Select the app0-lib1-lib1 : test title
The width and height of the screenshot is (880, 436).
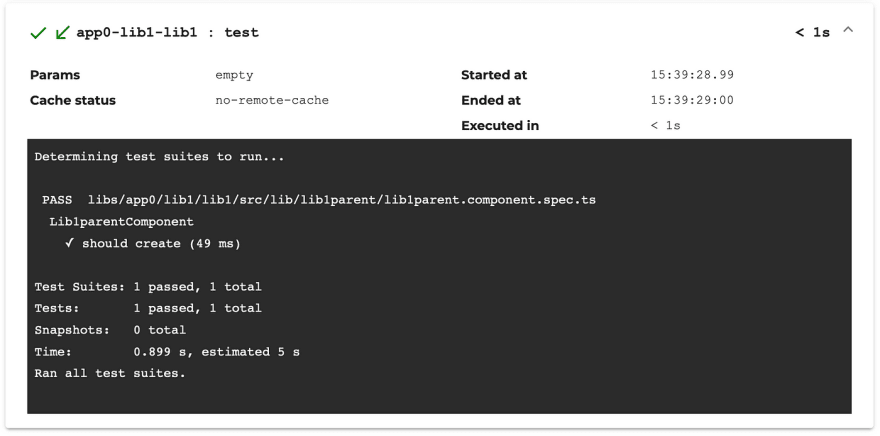[168, 33]
